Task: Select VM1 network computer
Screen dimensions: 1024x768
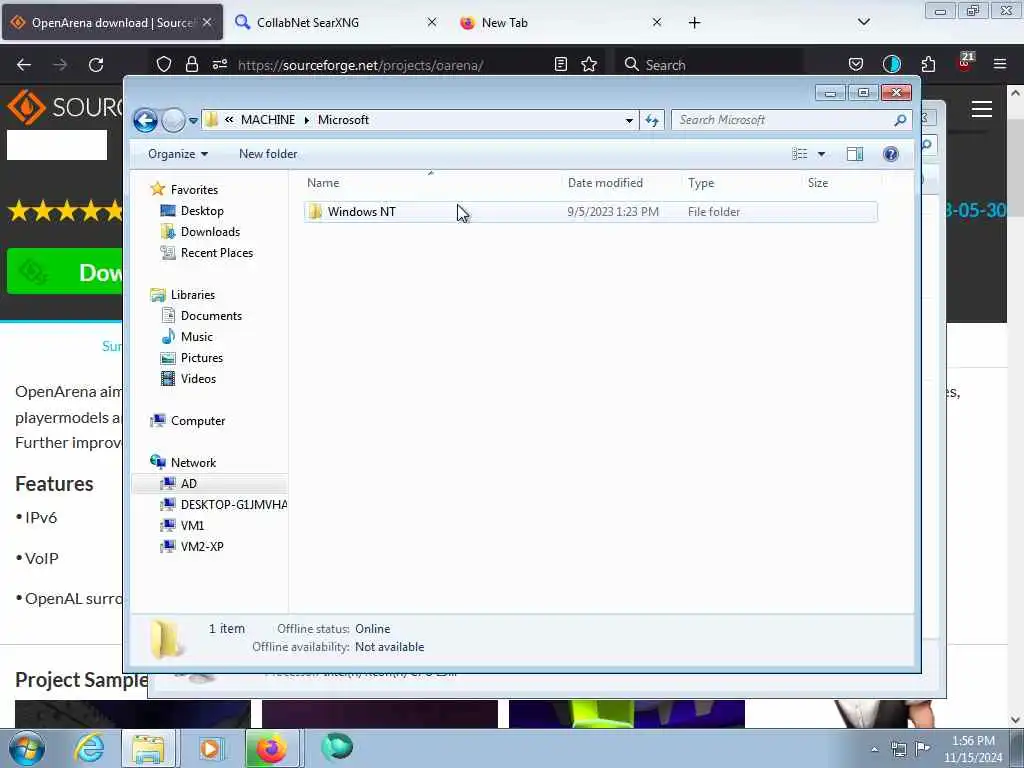Action: 192,526
